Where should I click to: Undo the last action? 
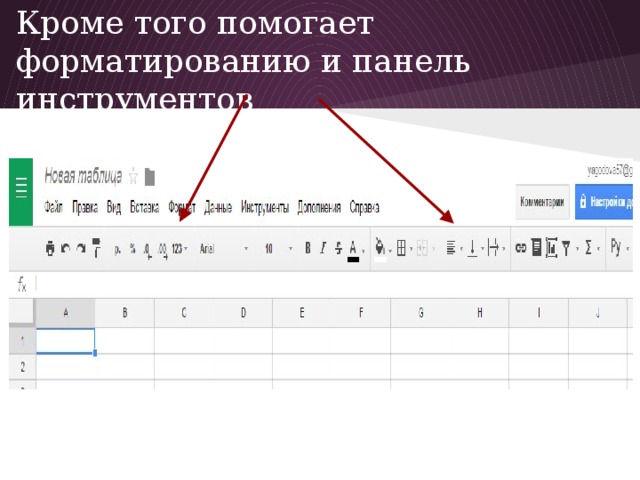pyautogui.click(x=65, y=248)
